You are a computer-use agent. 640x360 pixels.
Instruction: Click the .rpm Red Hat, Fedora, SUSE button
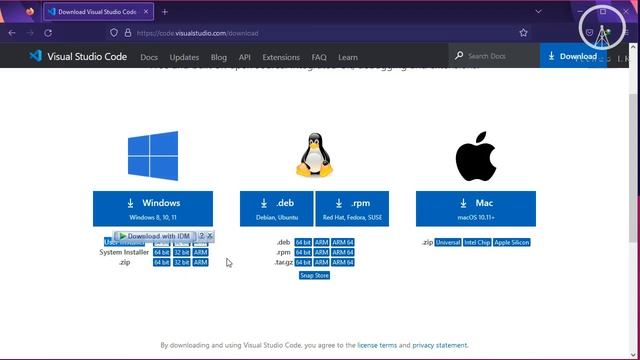[352, 209]
